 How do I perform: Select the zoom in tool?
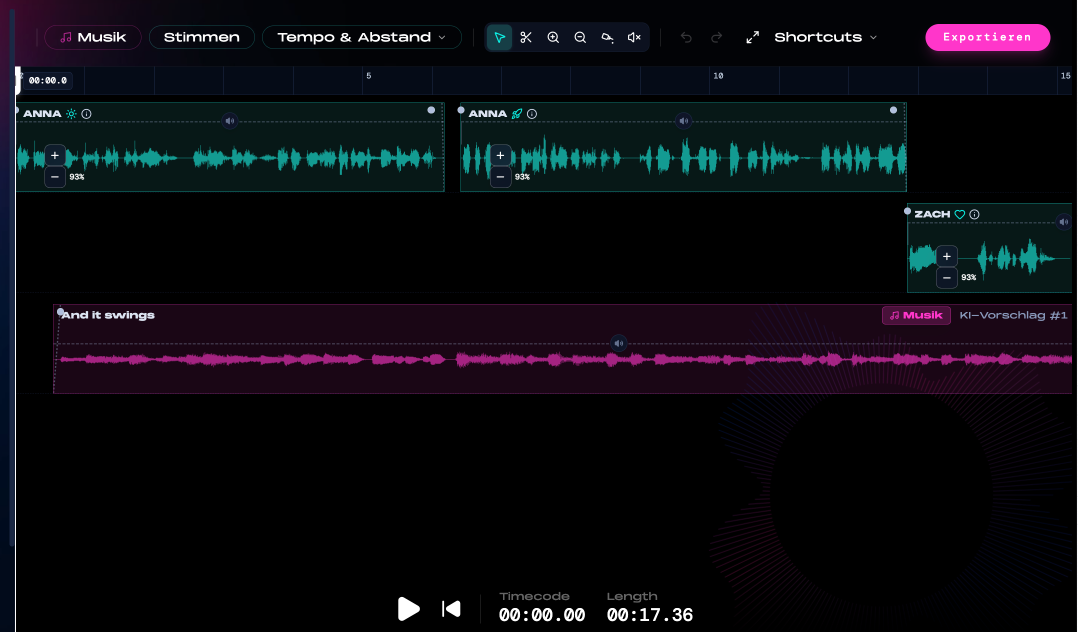pos(553,37)
